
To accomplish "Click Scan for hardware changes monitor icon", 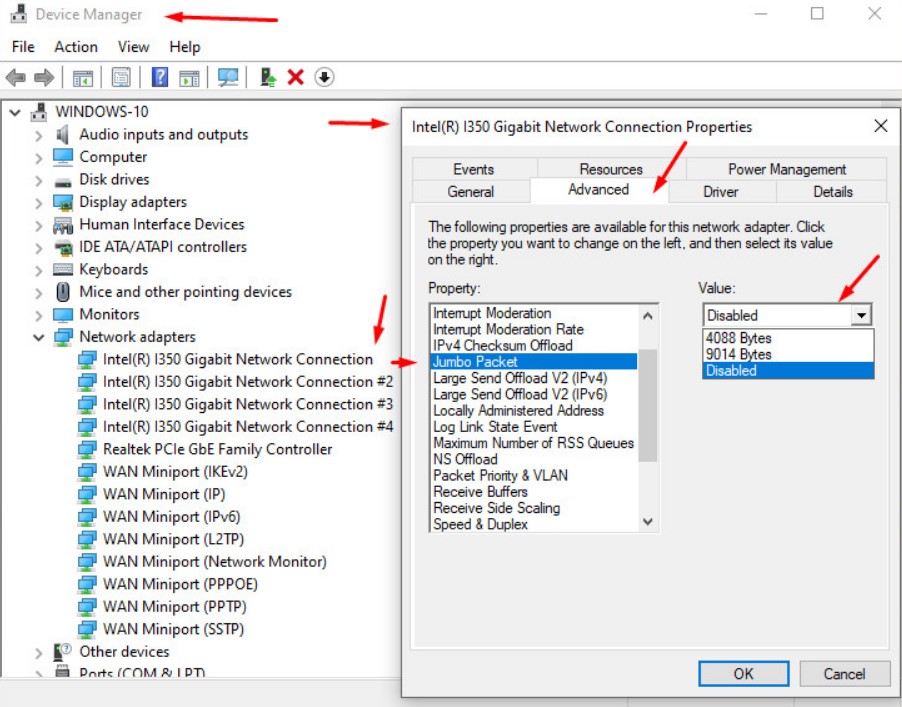I will (x=228, y=77).
